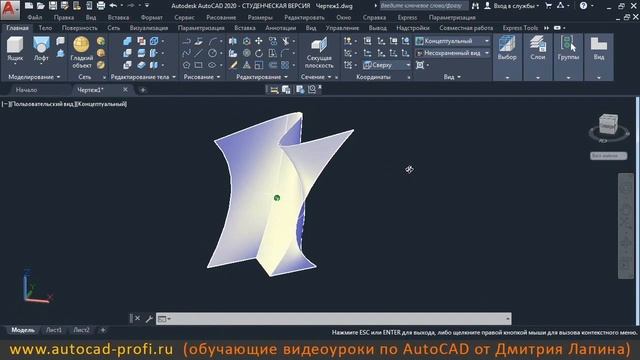
Task: Open the Сверху UCS dropdown
Action: click(x=387, y=65)
